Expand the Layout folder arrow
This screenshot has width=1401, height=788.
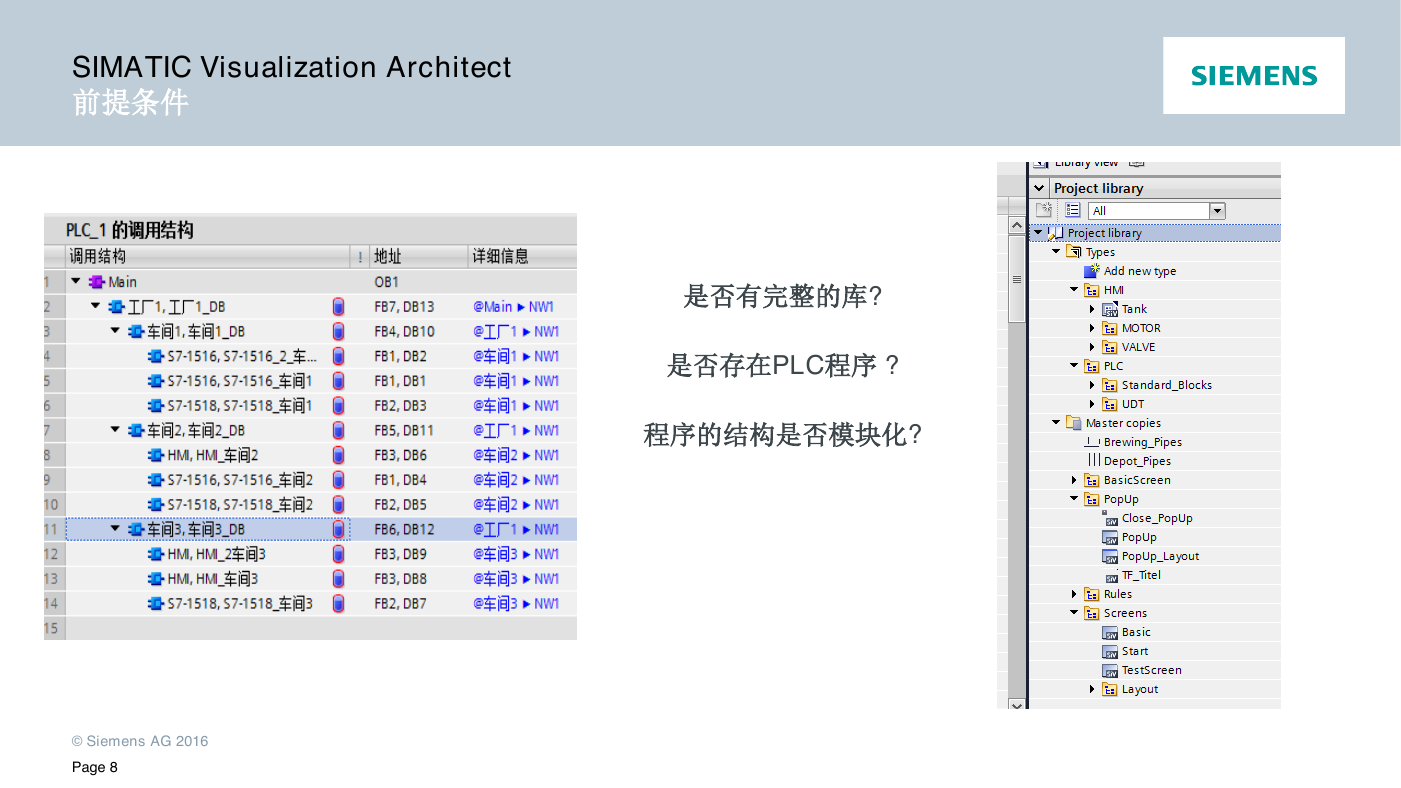(x=1093, y=689)
